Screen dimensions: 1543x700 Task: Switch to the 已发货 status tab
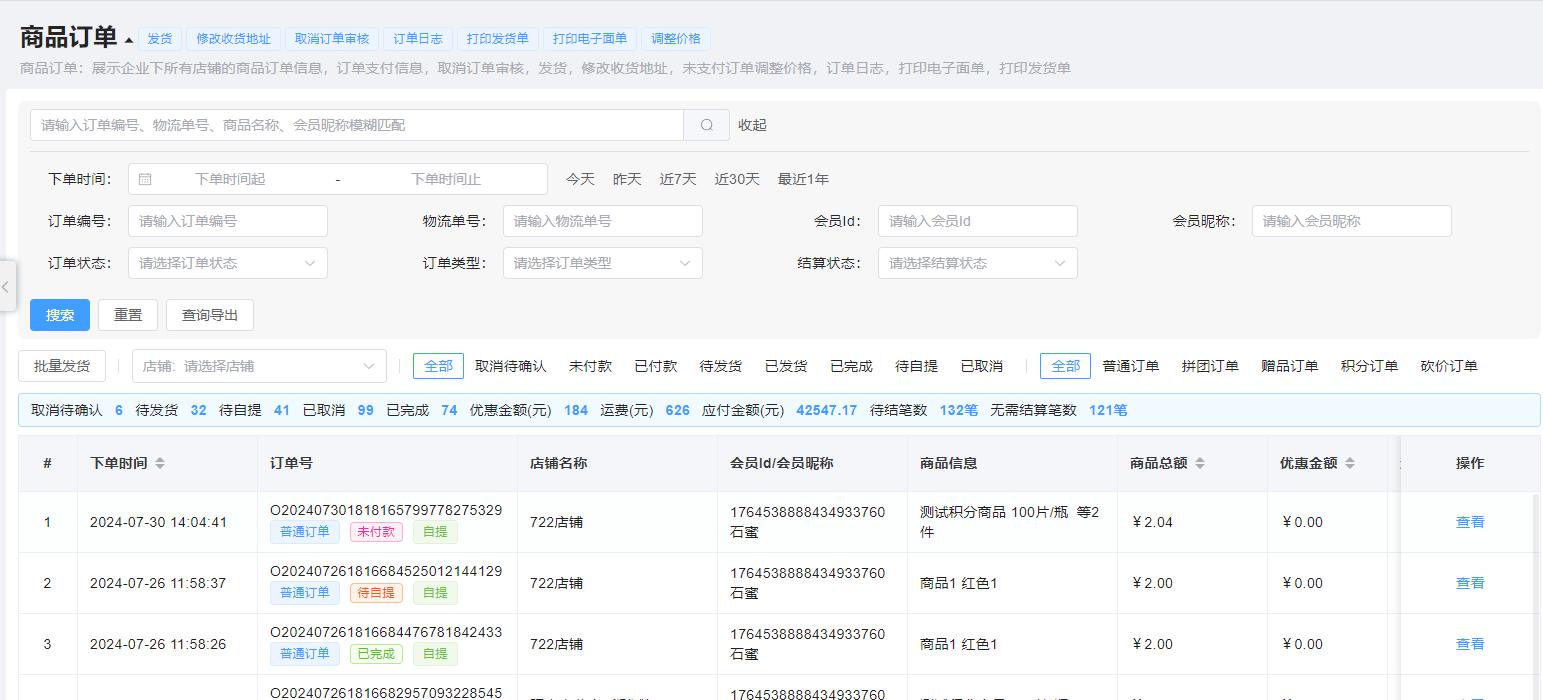[x=786, y=366]
